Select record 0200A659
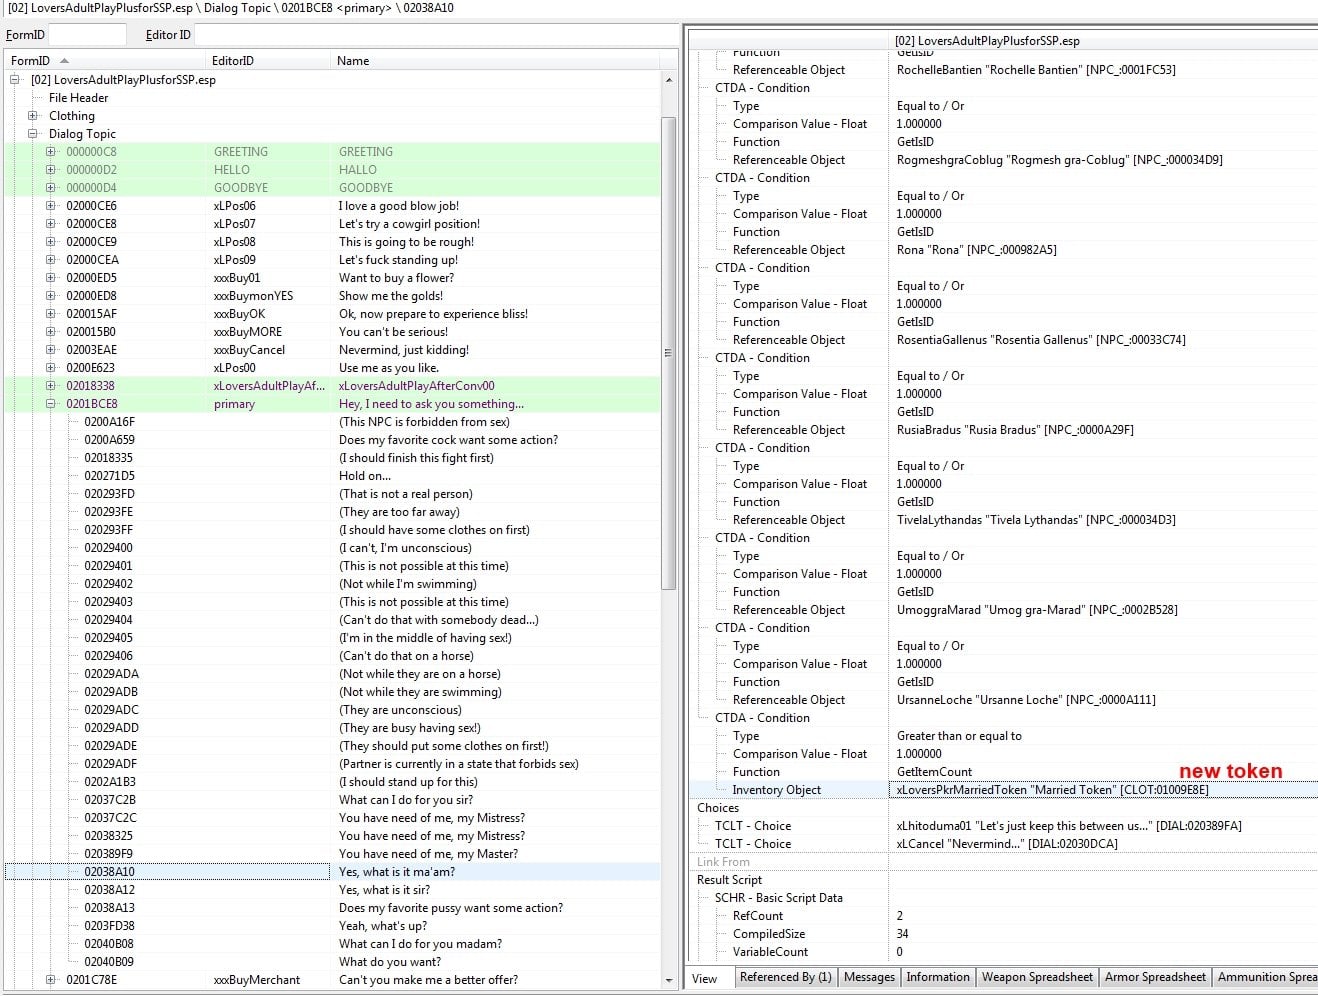Viewport: 1318px width, 996px height. [332, 440]
